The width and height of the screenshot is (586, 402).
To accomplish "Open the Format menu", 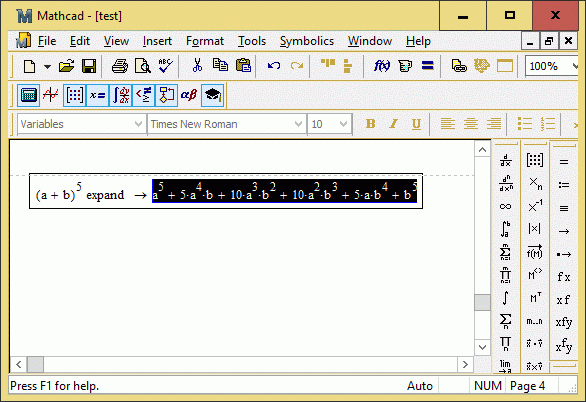I will point(205,41).
